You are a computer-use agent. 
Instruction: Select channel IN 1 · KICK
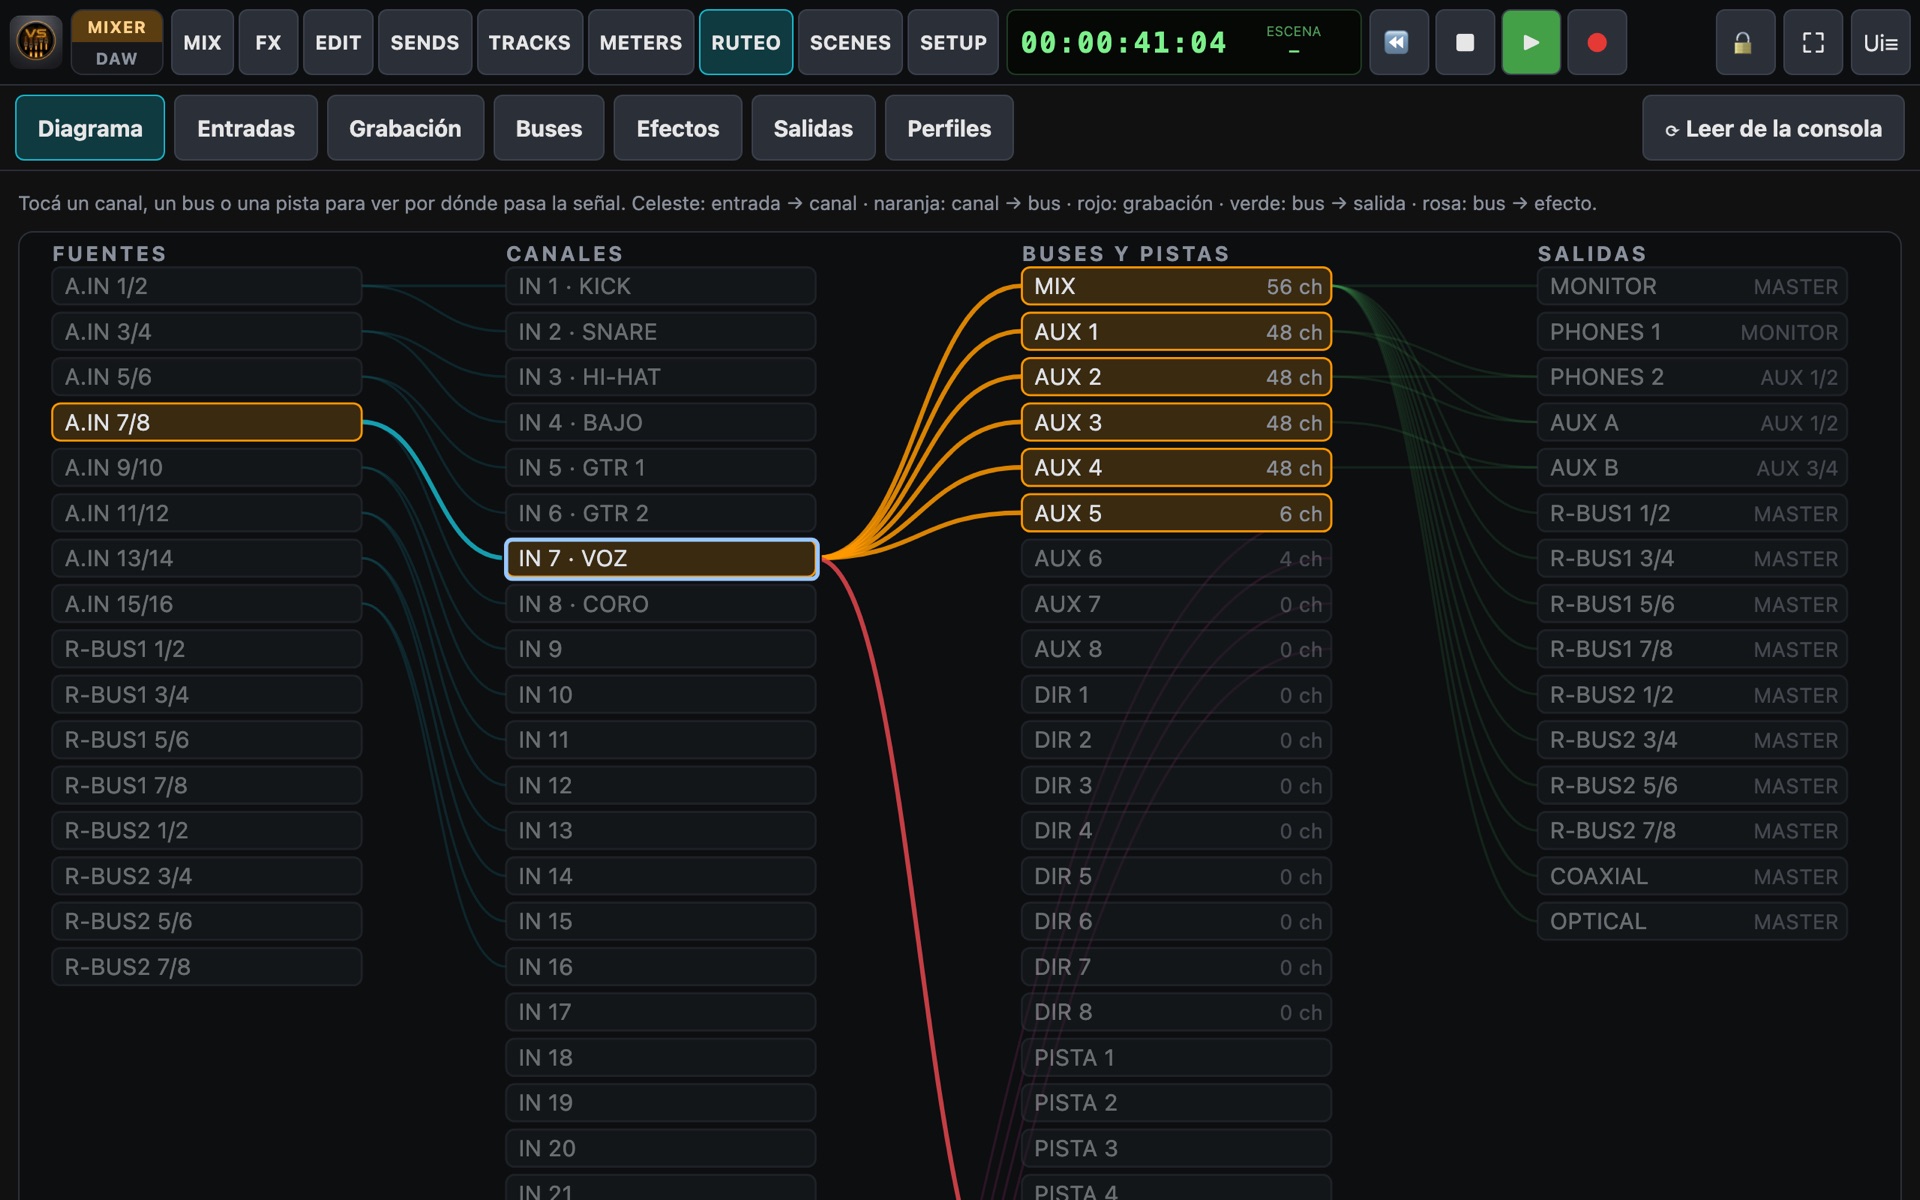tap(661, 286)
